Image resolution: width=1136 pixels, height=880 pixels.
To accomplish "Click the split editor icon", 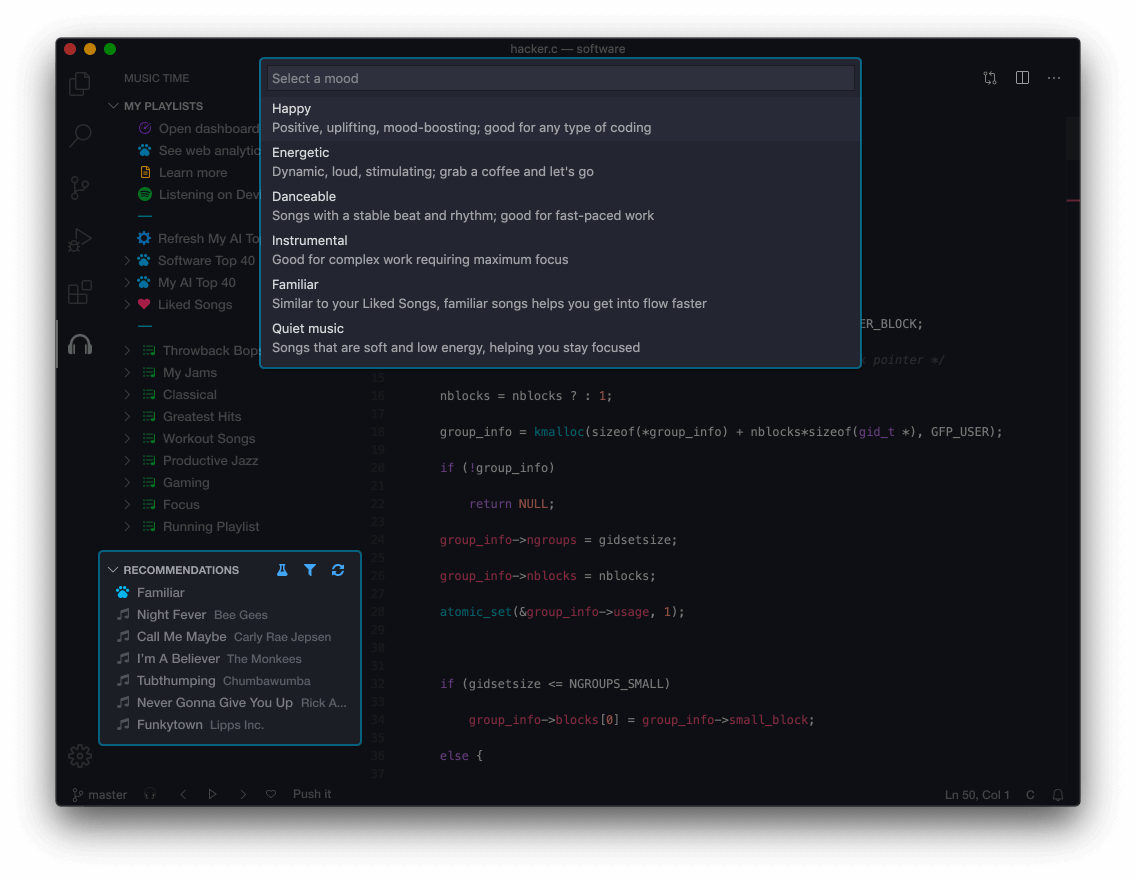I will point(1022,78).
